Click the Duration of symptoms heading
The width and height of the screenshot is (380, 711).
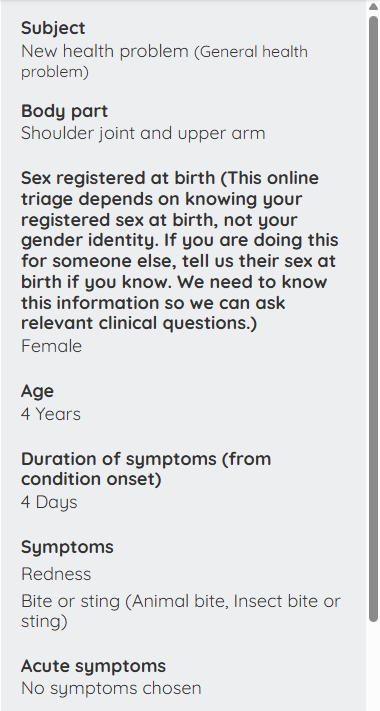click(146, 469)
